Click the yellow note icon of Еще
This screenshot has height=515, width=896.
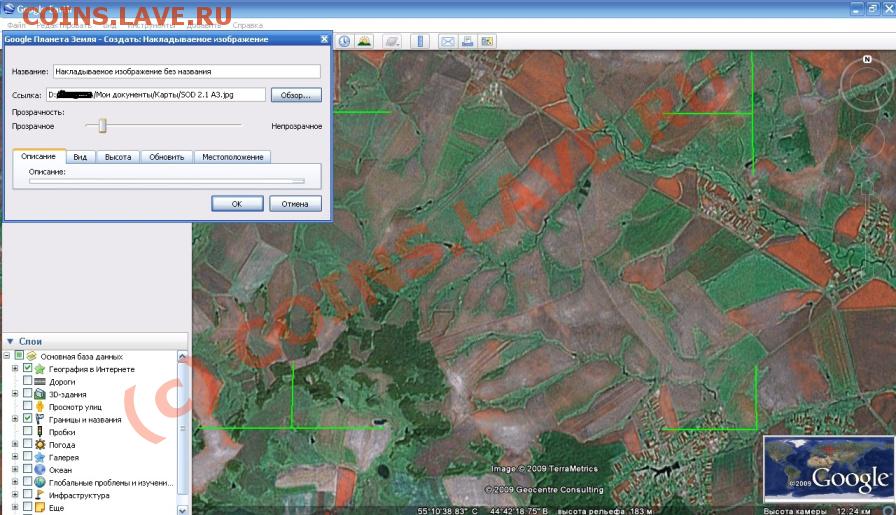coord(39,508)
